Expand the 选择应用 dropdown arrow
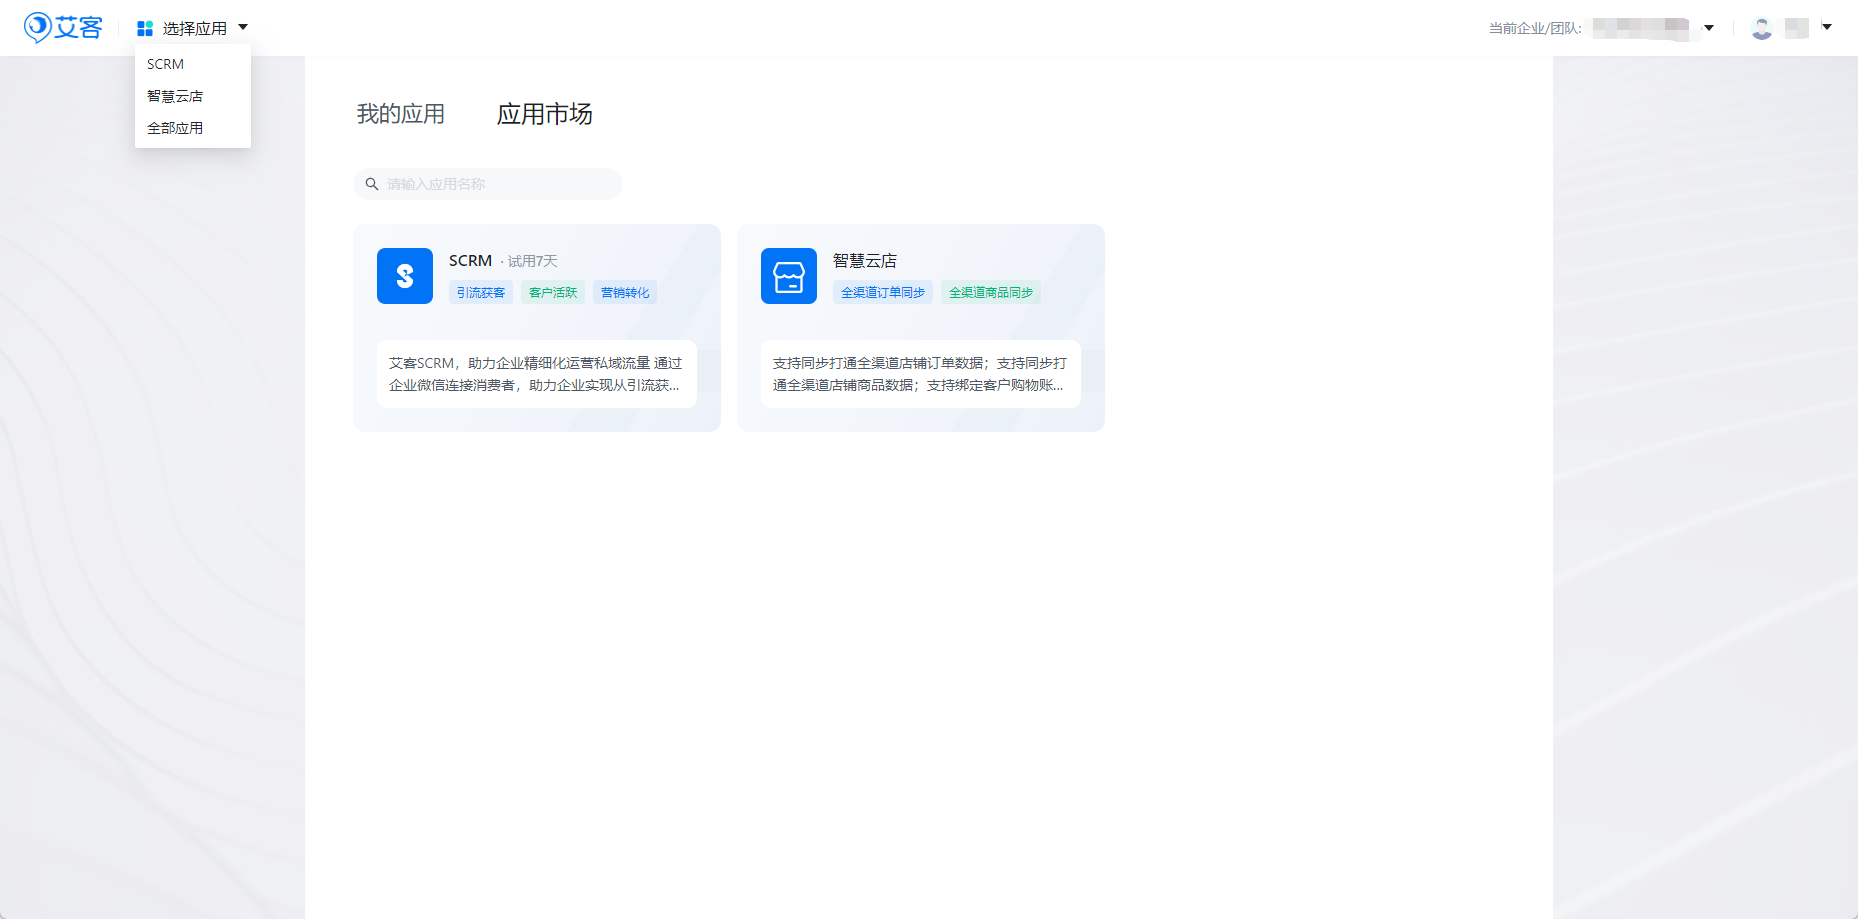This screenshot has height=919, width=1858. point(243,28)
